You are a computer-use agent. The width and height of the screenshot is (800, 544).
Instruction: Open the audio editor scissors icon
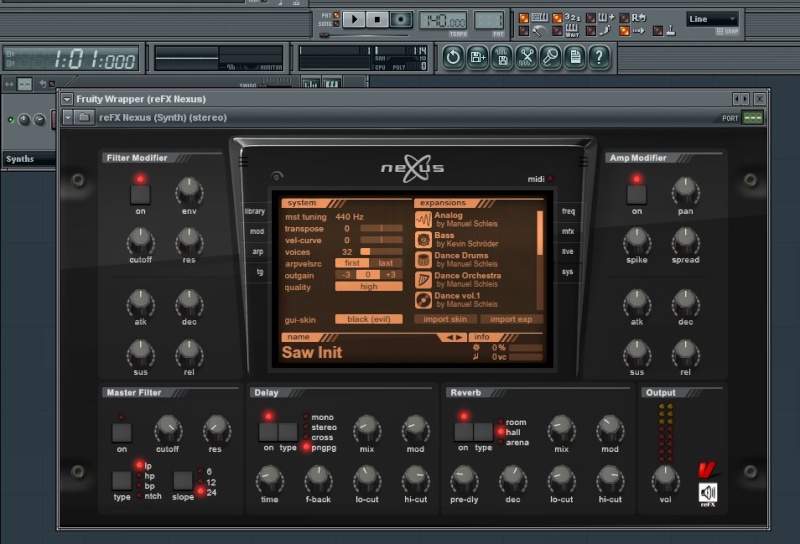[527, 57]
